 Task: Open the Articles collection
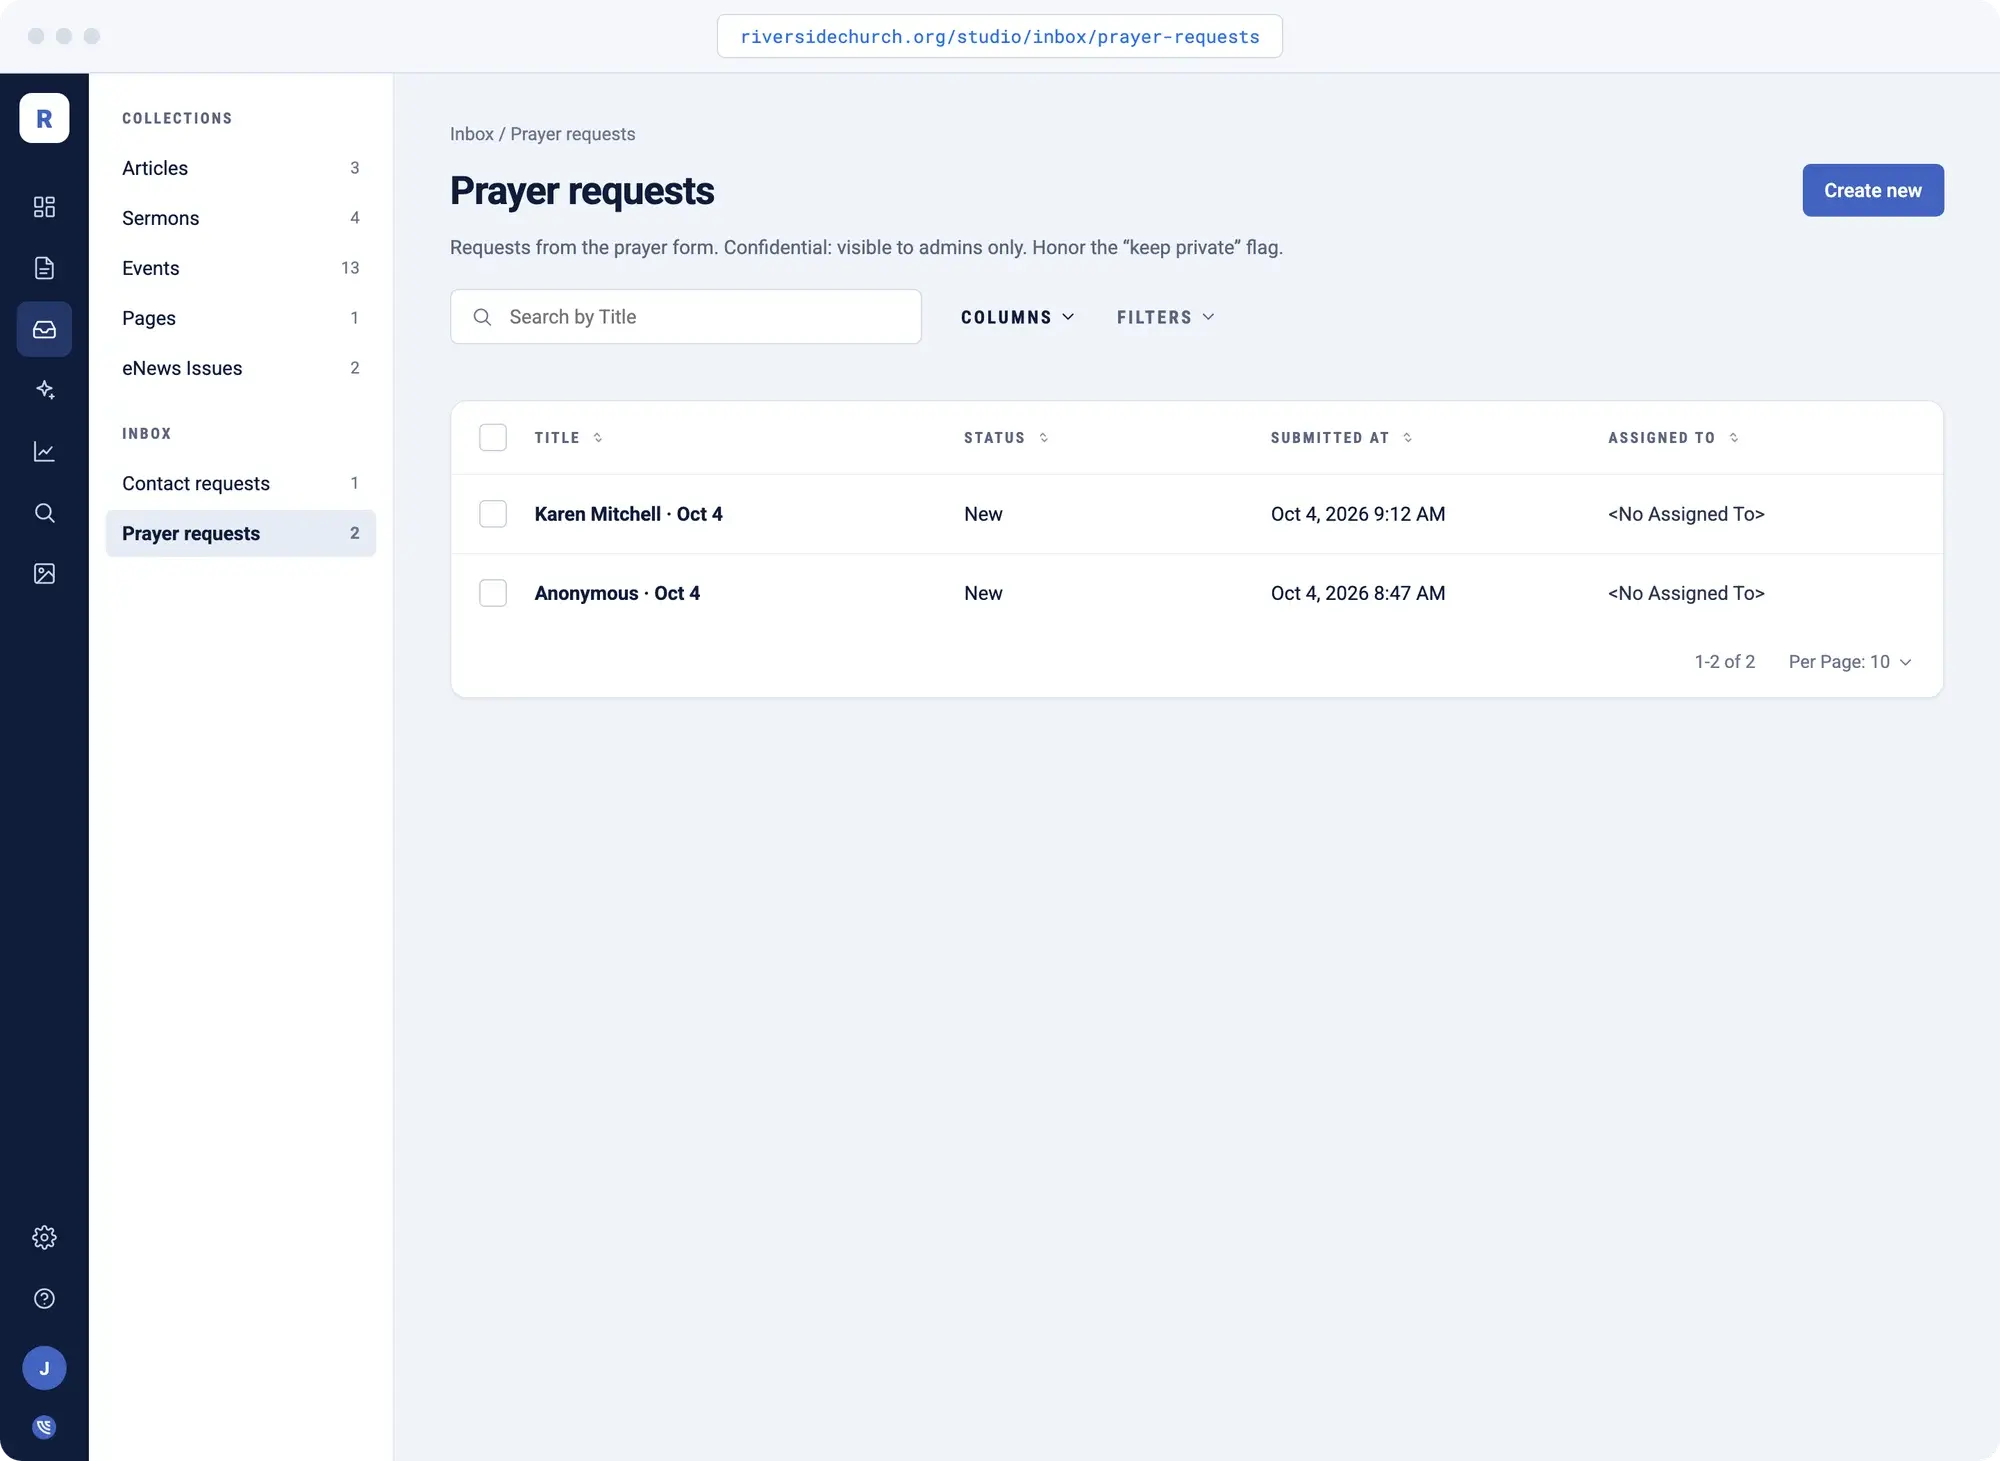(x=240, y=168)
